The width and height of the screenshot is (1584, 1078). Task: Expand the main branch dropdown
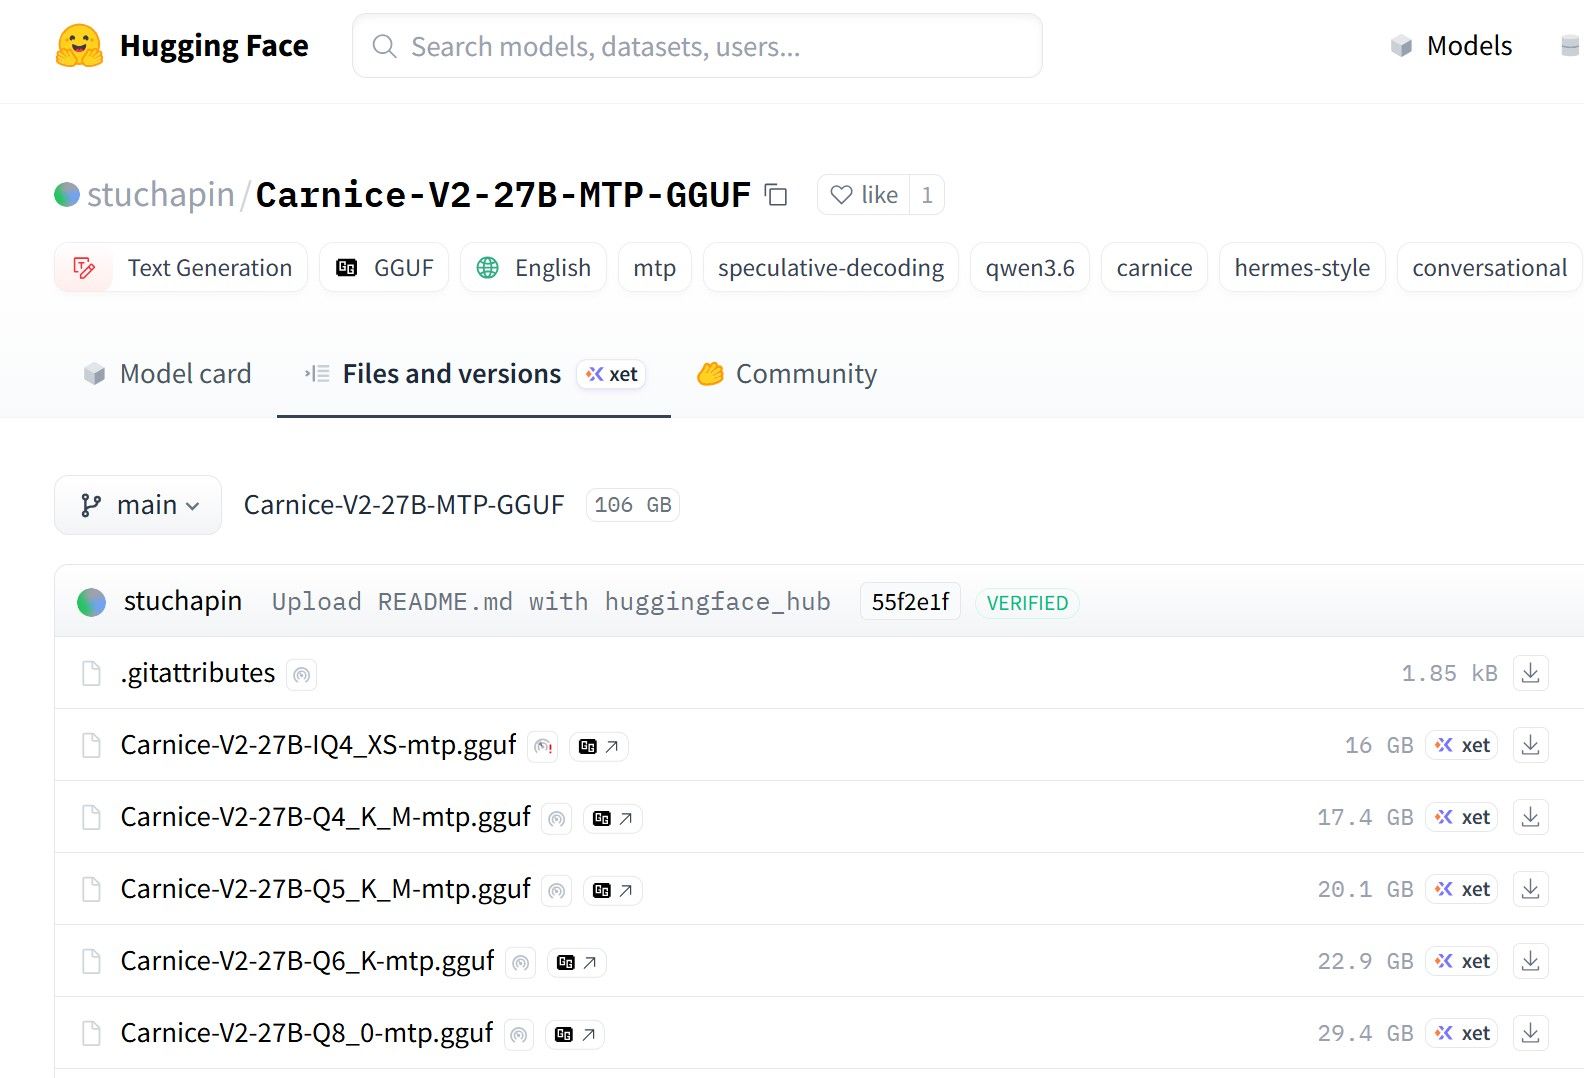(x=138, y=505)
